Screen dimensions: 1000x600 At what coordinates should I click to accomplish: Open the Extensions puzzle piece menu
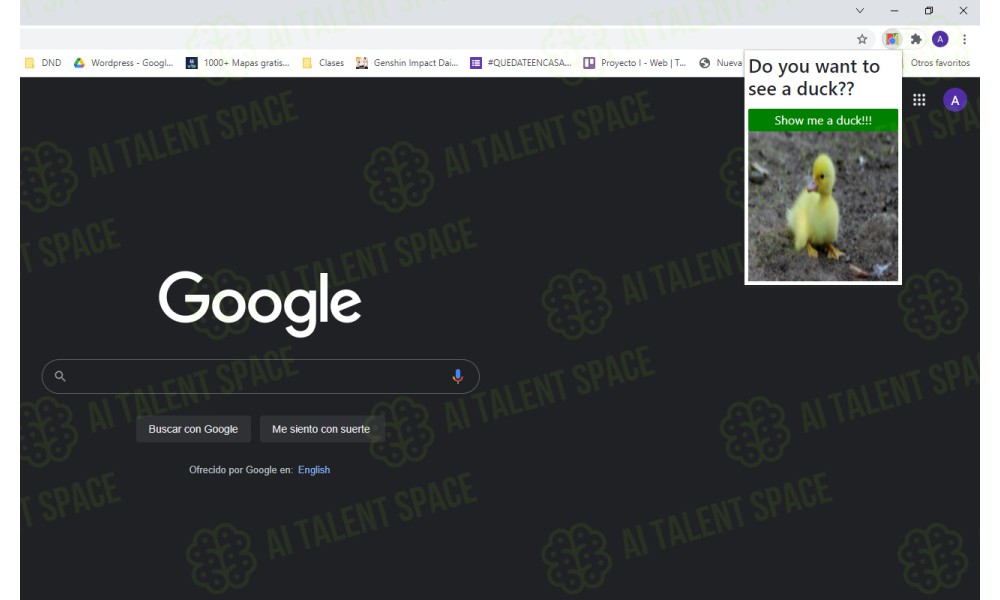(x=916, y=40)
